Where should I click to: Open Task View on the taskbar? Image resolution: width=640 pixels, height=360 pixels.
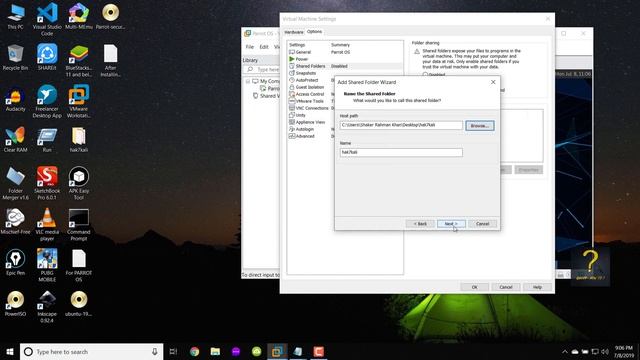(173, 351)
